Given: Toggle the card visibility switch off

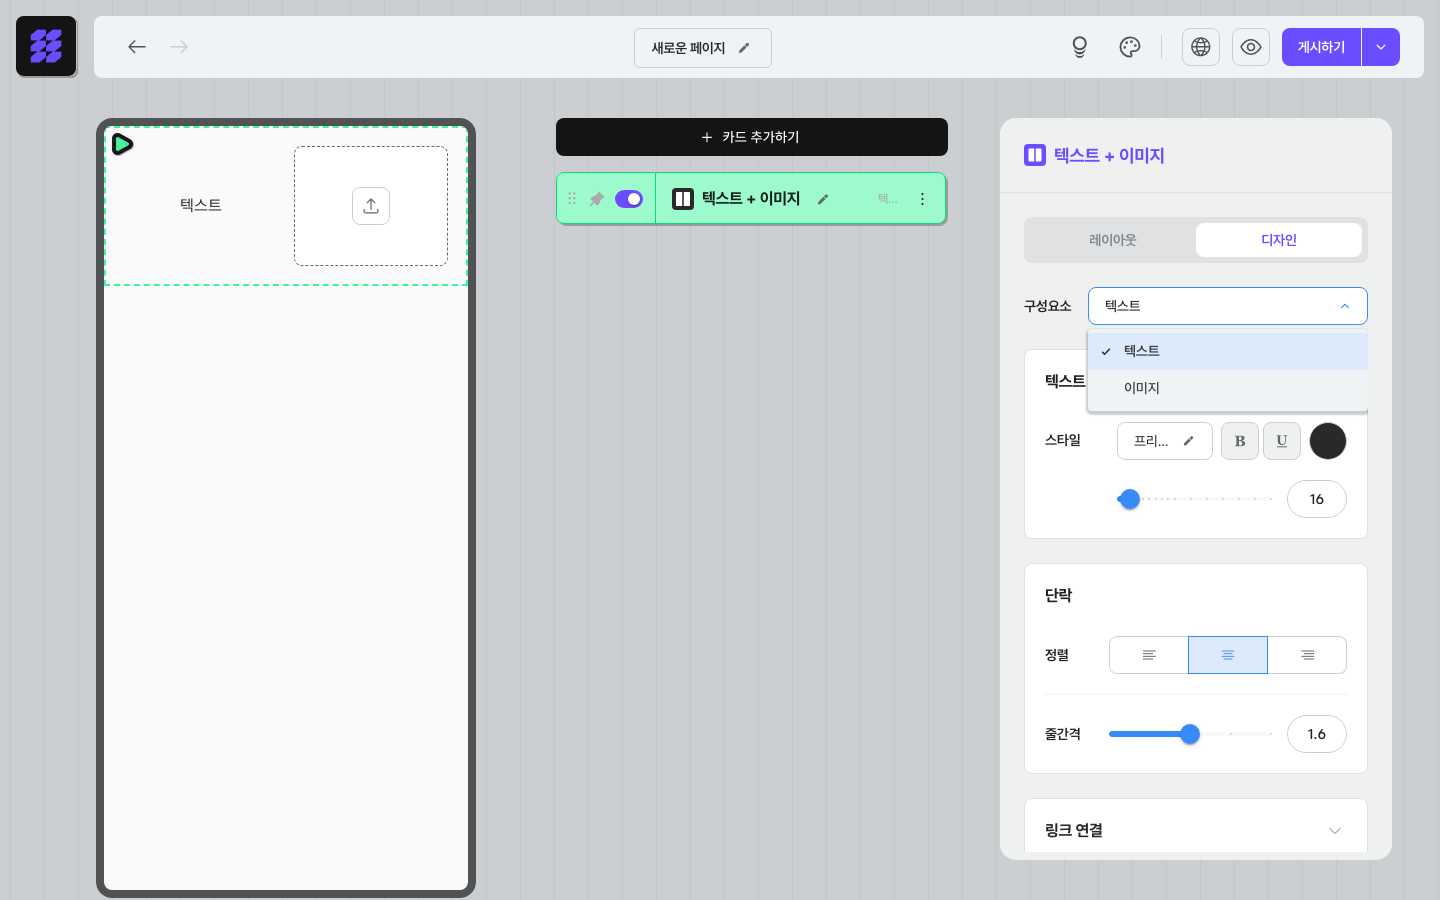Looking at the screenshot, I should tap(629, 199).
